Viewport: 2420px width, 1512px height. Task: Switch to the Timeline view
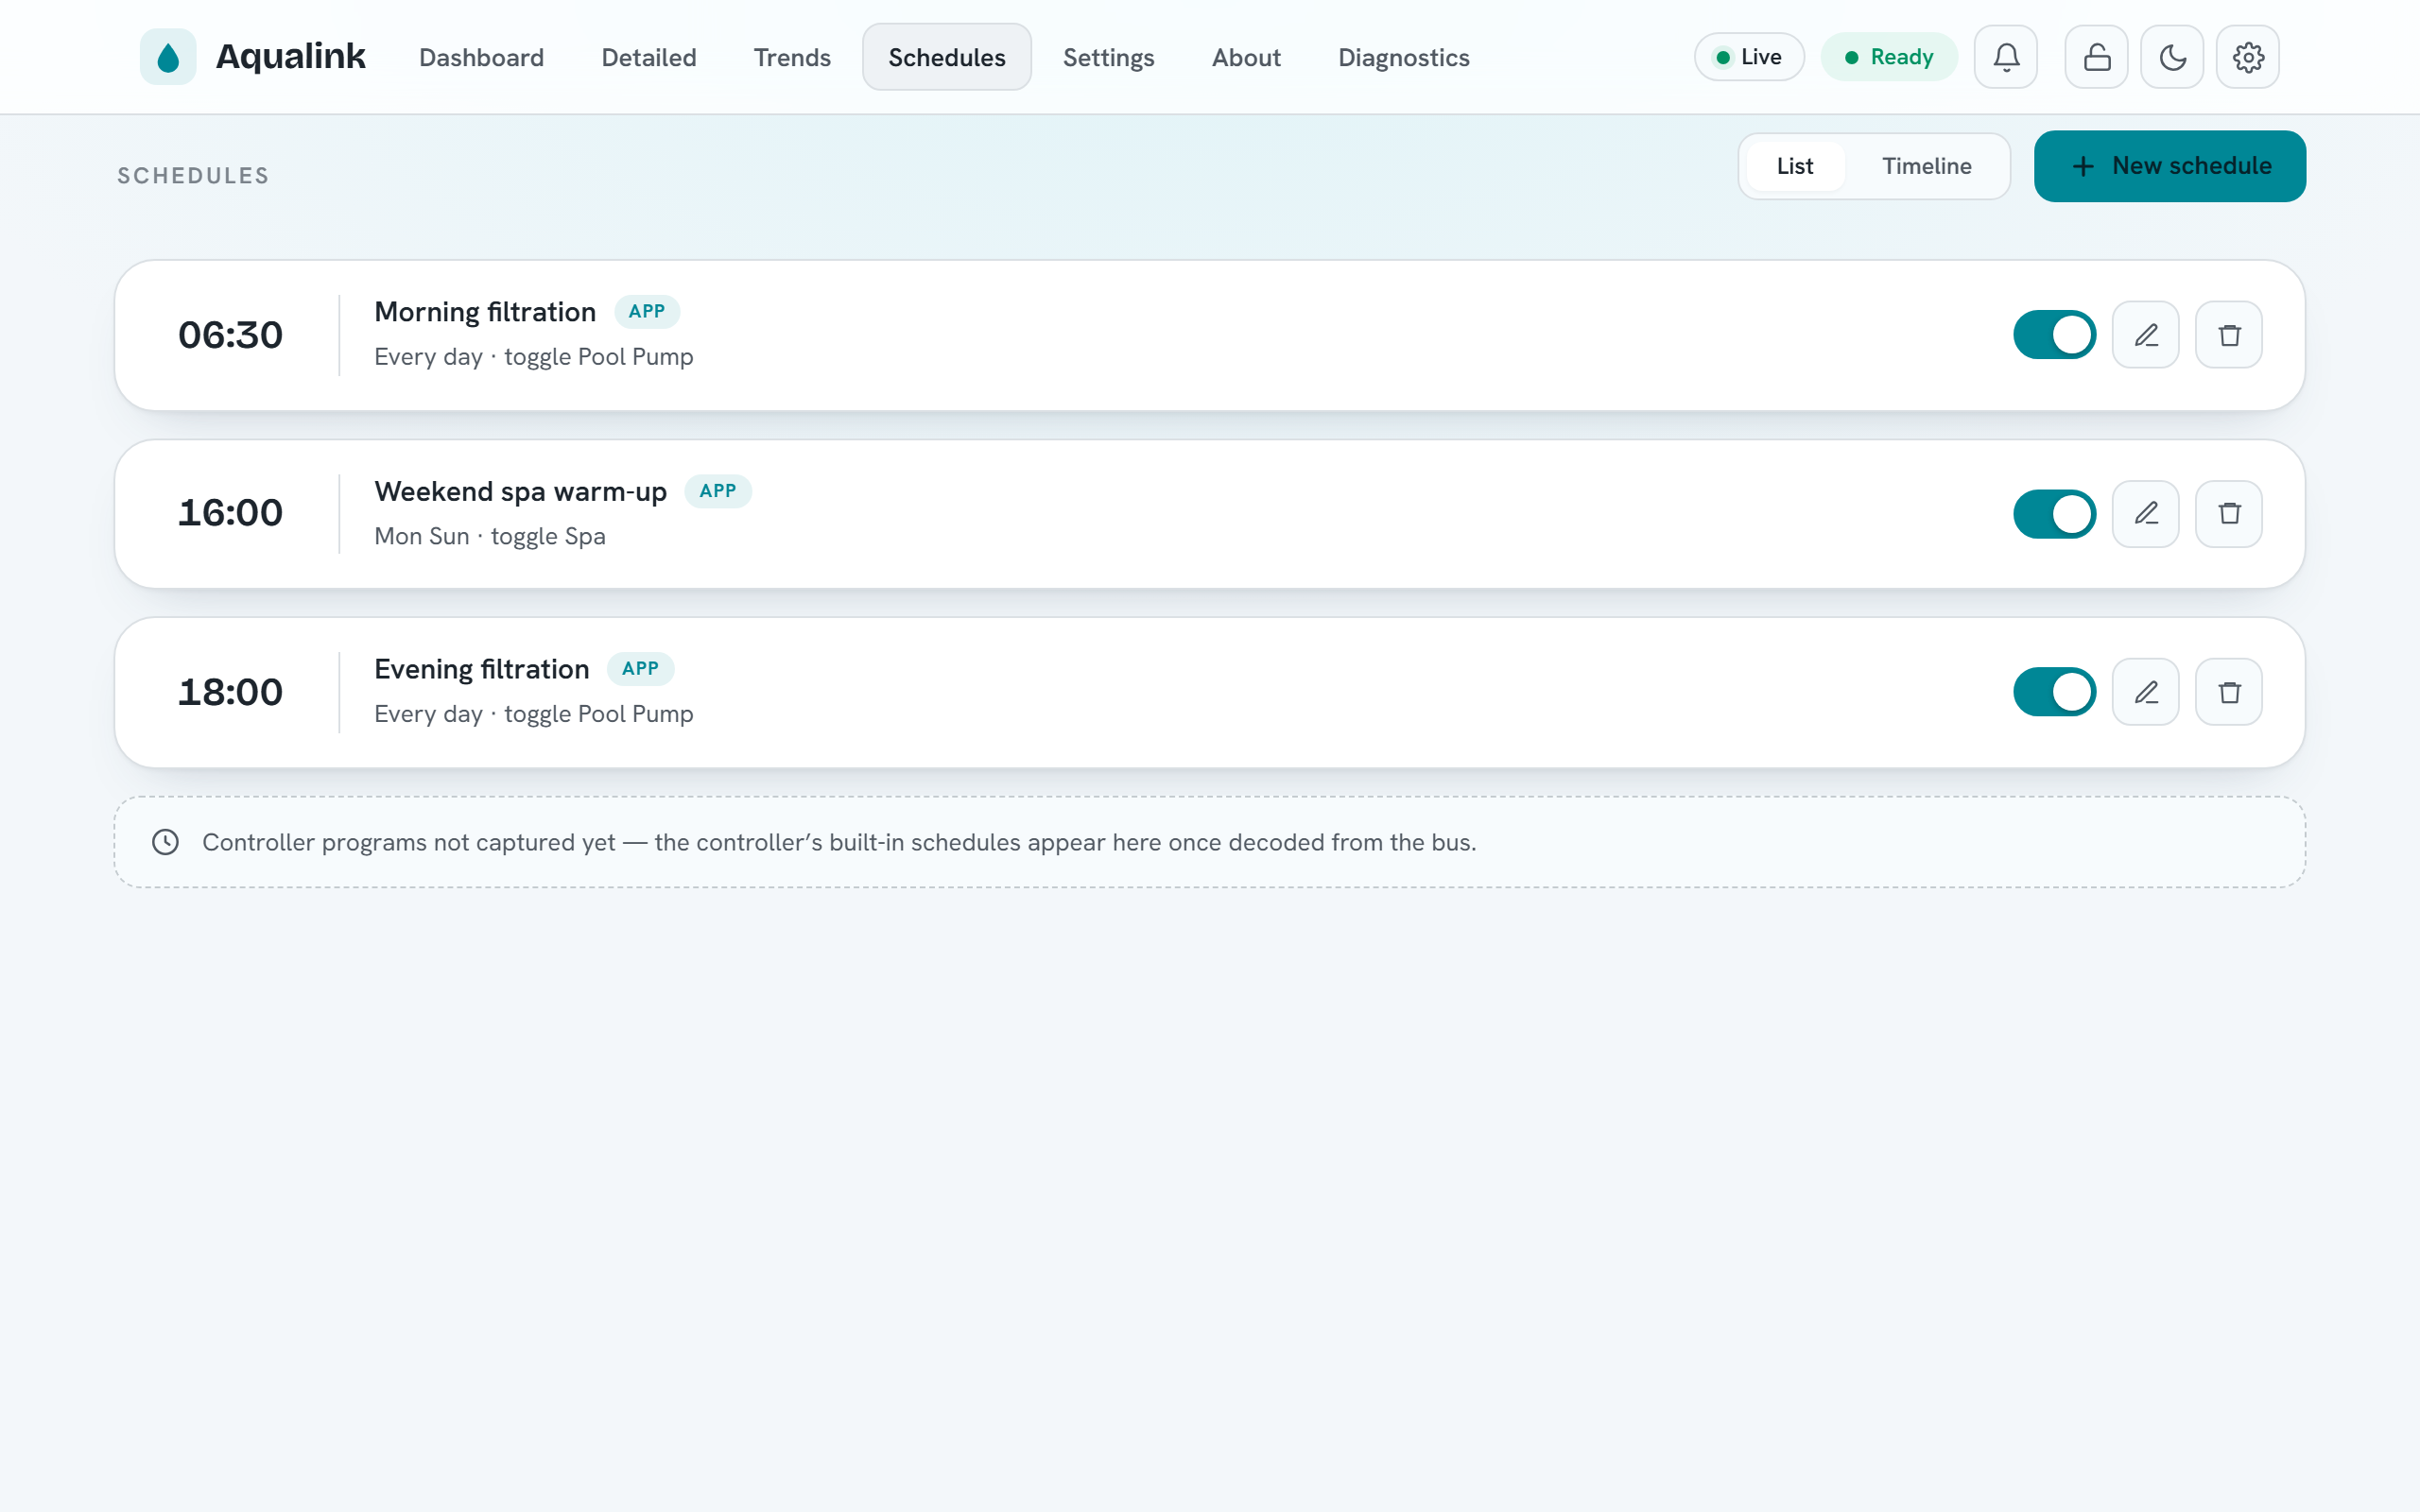[x=1927, y=166]
